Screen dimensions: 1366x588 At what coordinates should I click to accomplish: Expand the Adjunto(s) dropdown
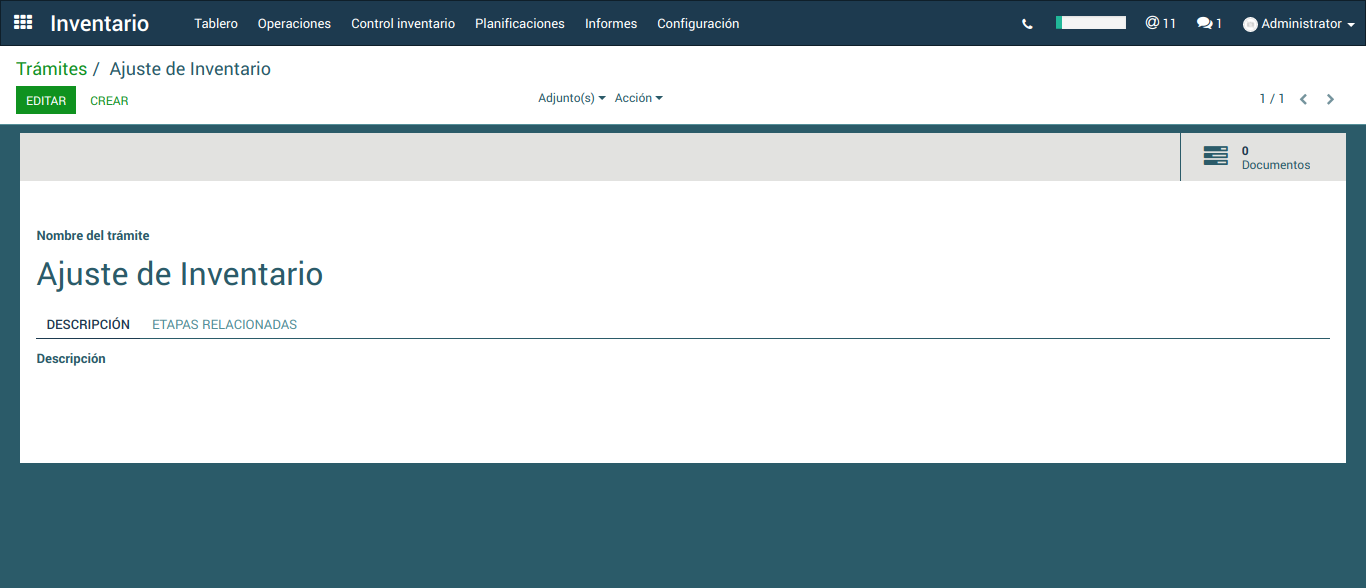(x=571, y=98)
